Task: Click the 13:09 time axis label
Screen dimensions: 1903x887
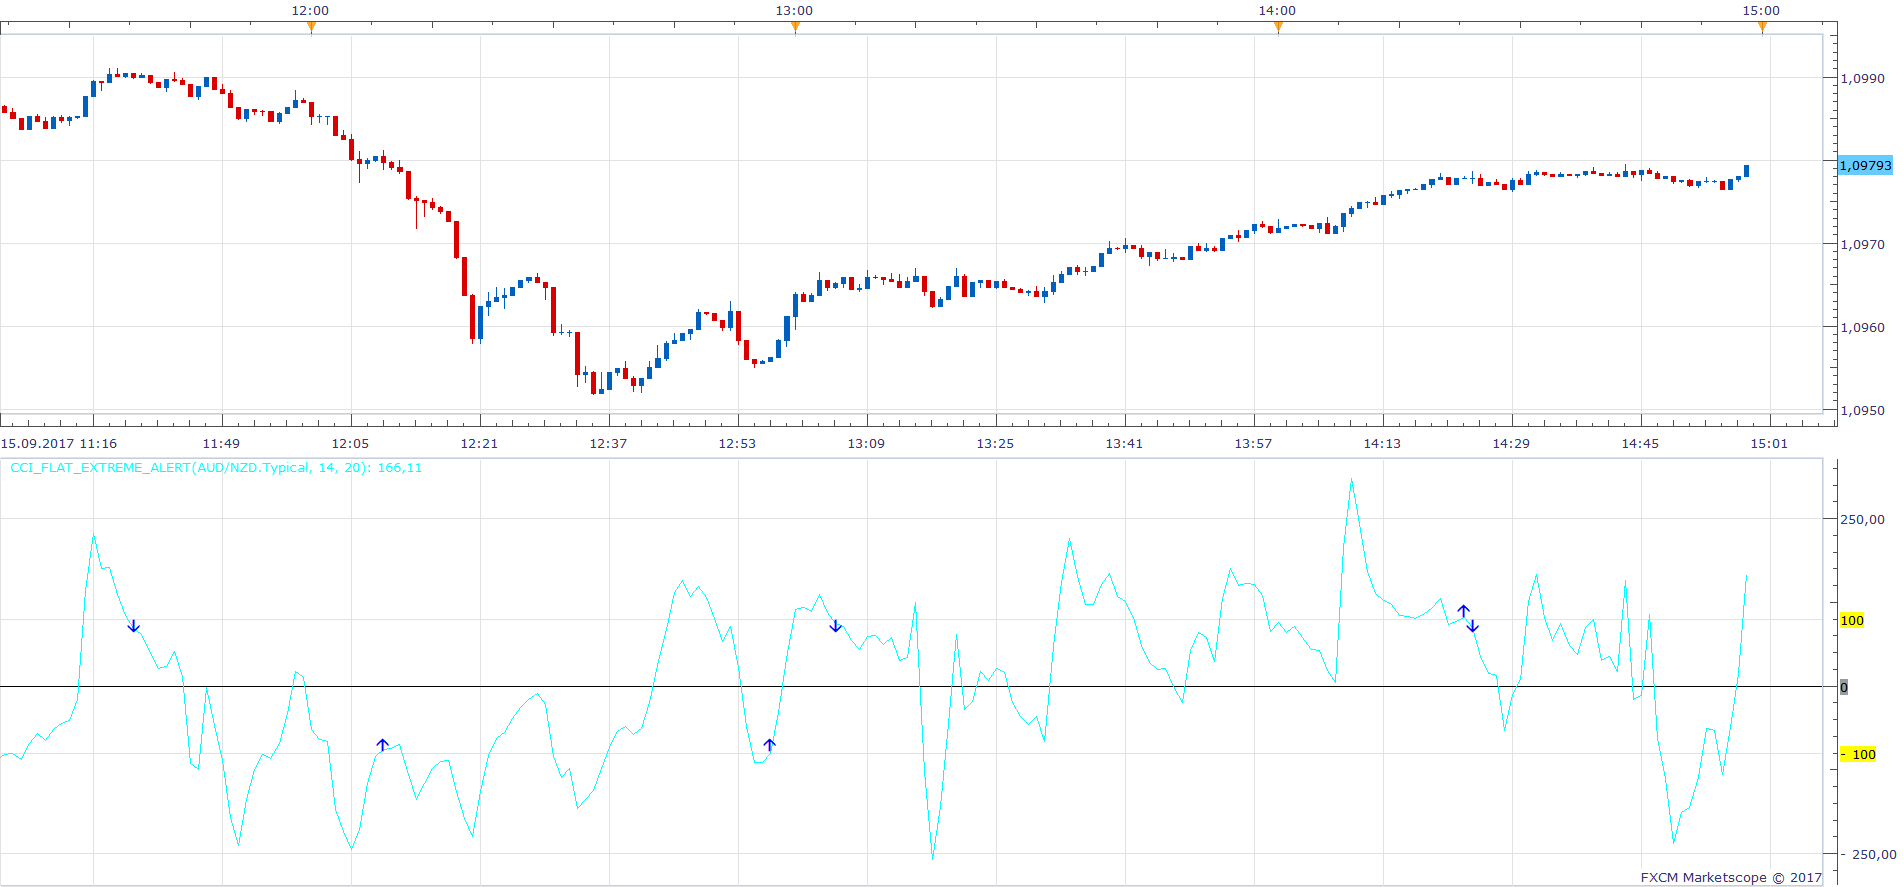Action: coord(866,443)
